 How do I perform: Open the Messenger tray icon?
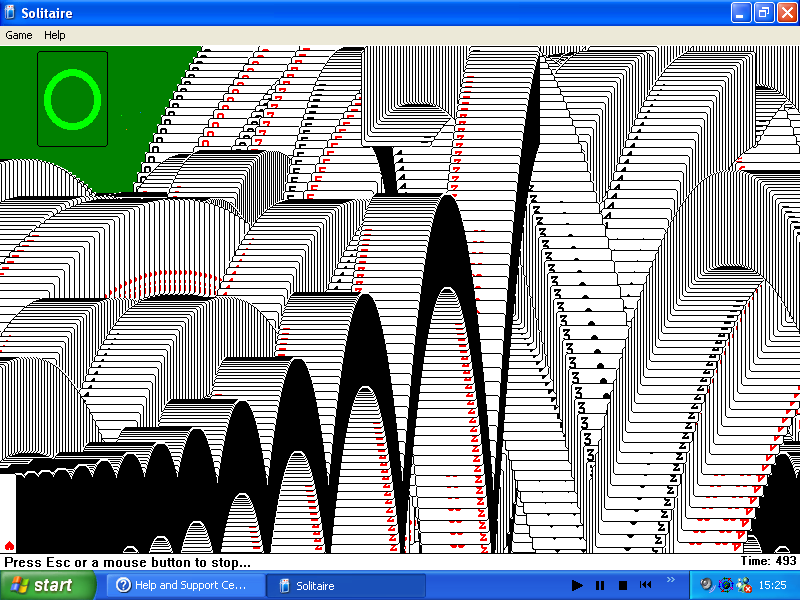(743, 585)
